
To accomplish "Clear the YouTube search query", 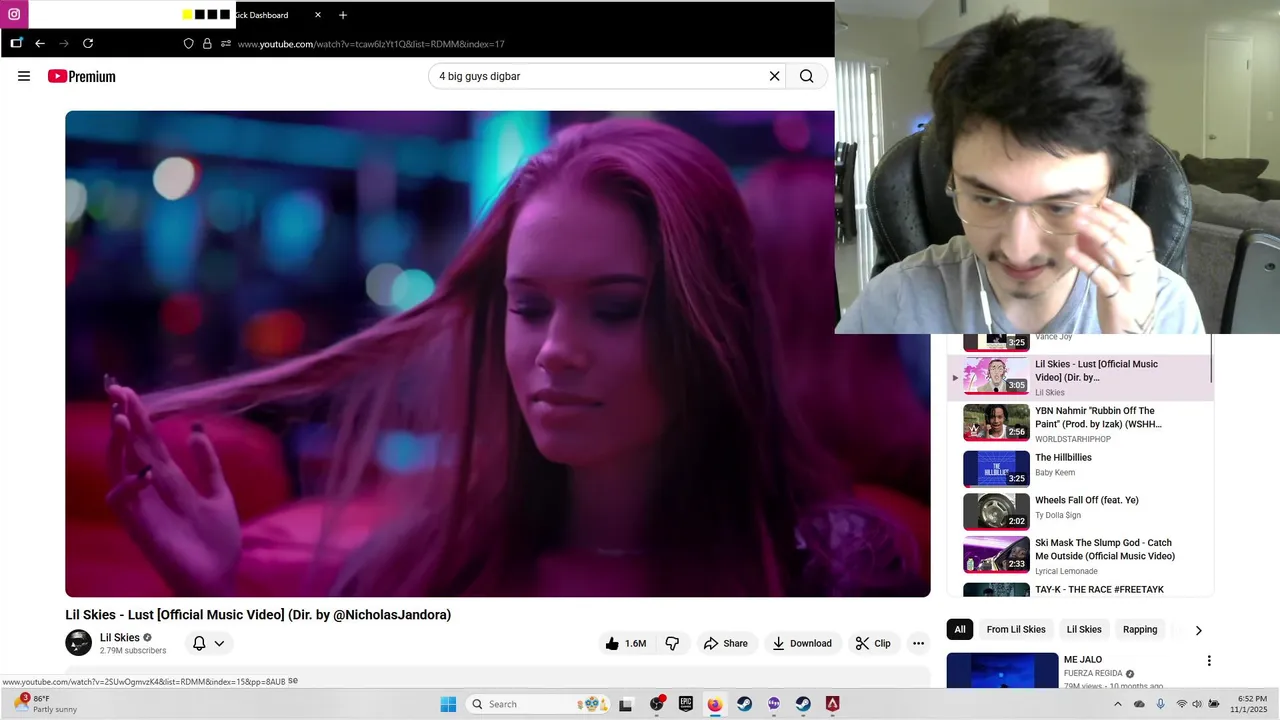I will (774, 76).
